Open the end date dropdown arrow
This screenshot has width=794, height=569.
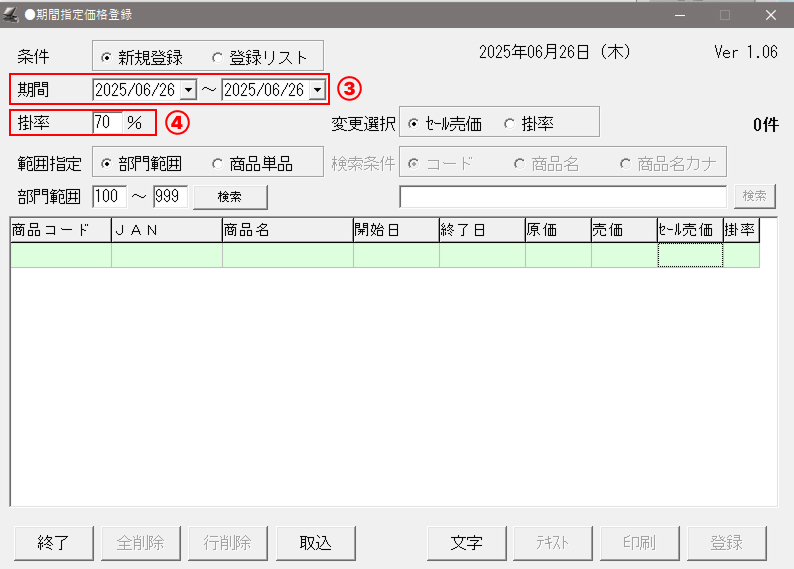click(317, 90)
